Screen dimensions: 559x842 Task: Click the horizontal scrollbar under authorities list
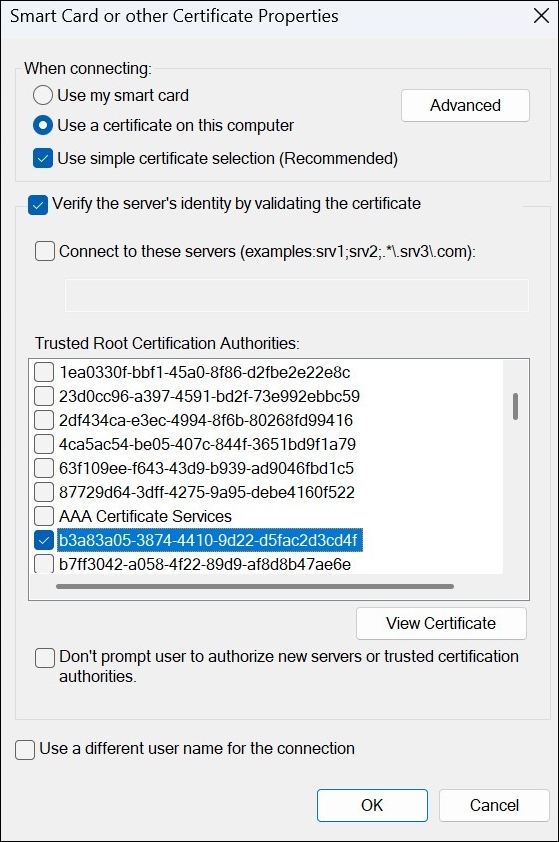coord(255,586)
